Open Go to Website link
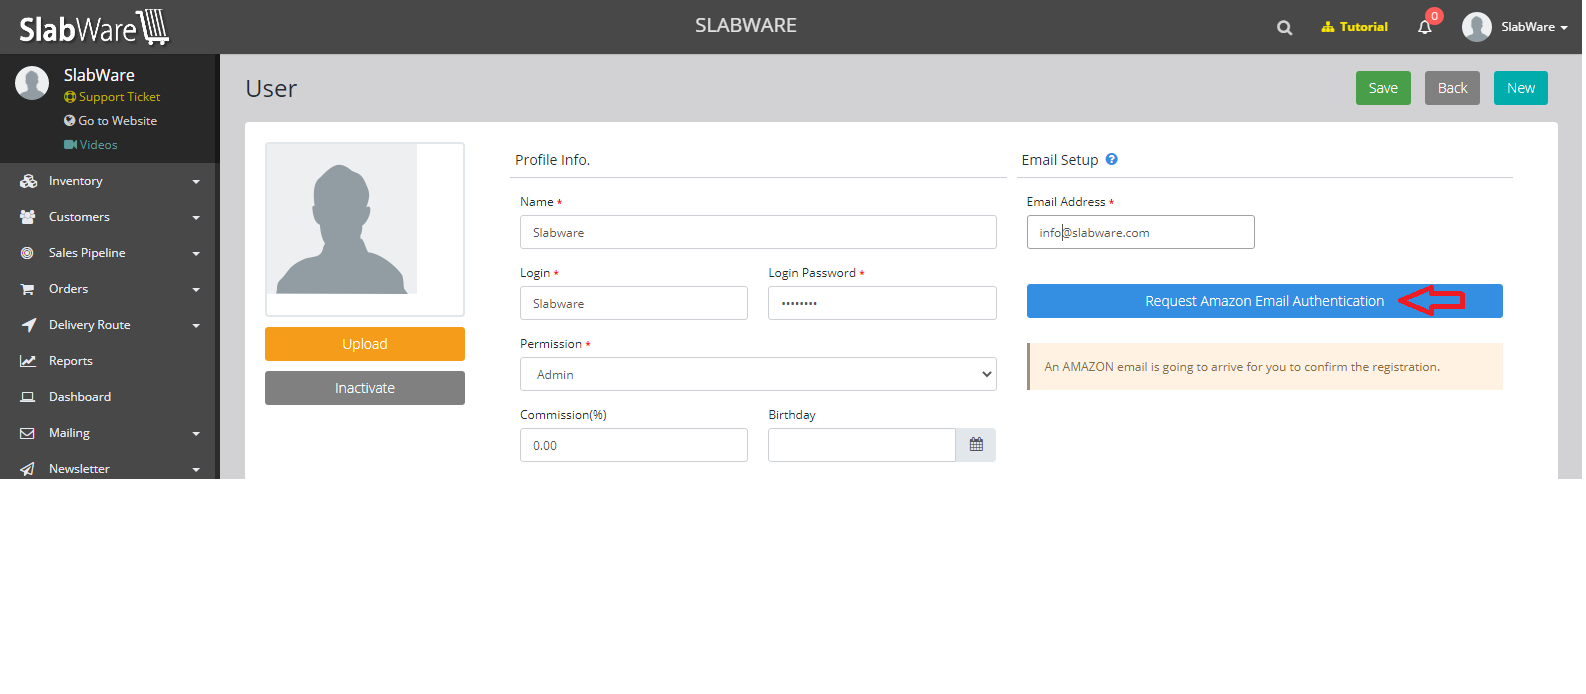The image size is (1586, 694). [111, 121]
